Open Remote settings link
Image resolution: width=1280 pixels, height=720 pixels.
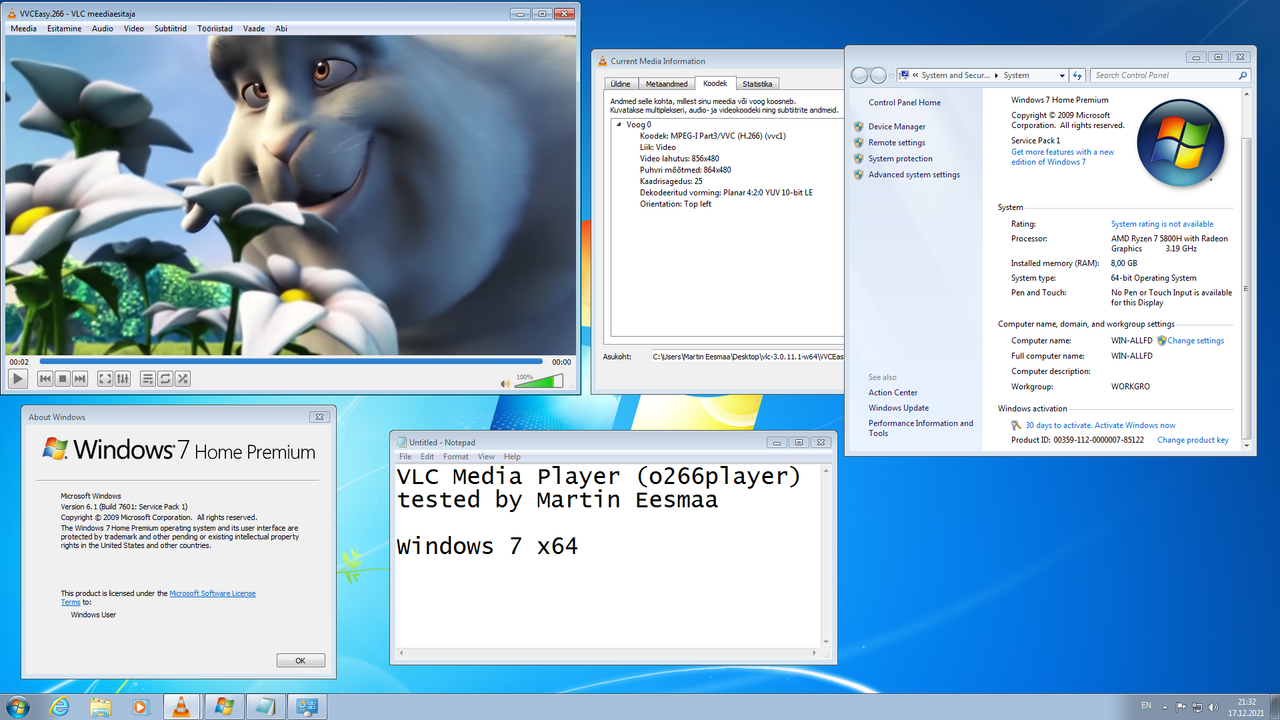[x=897, y=143]
